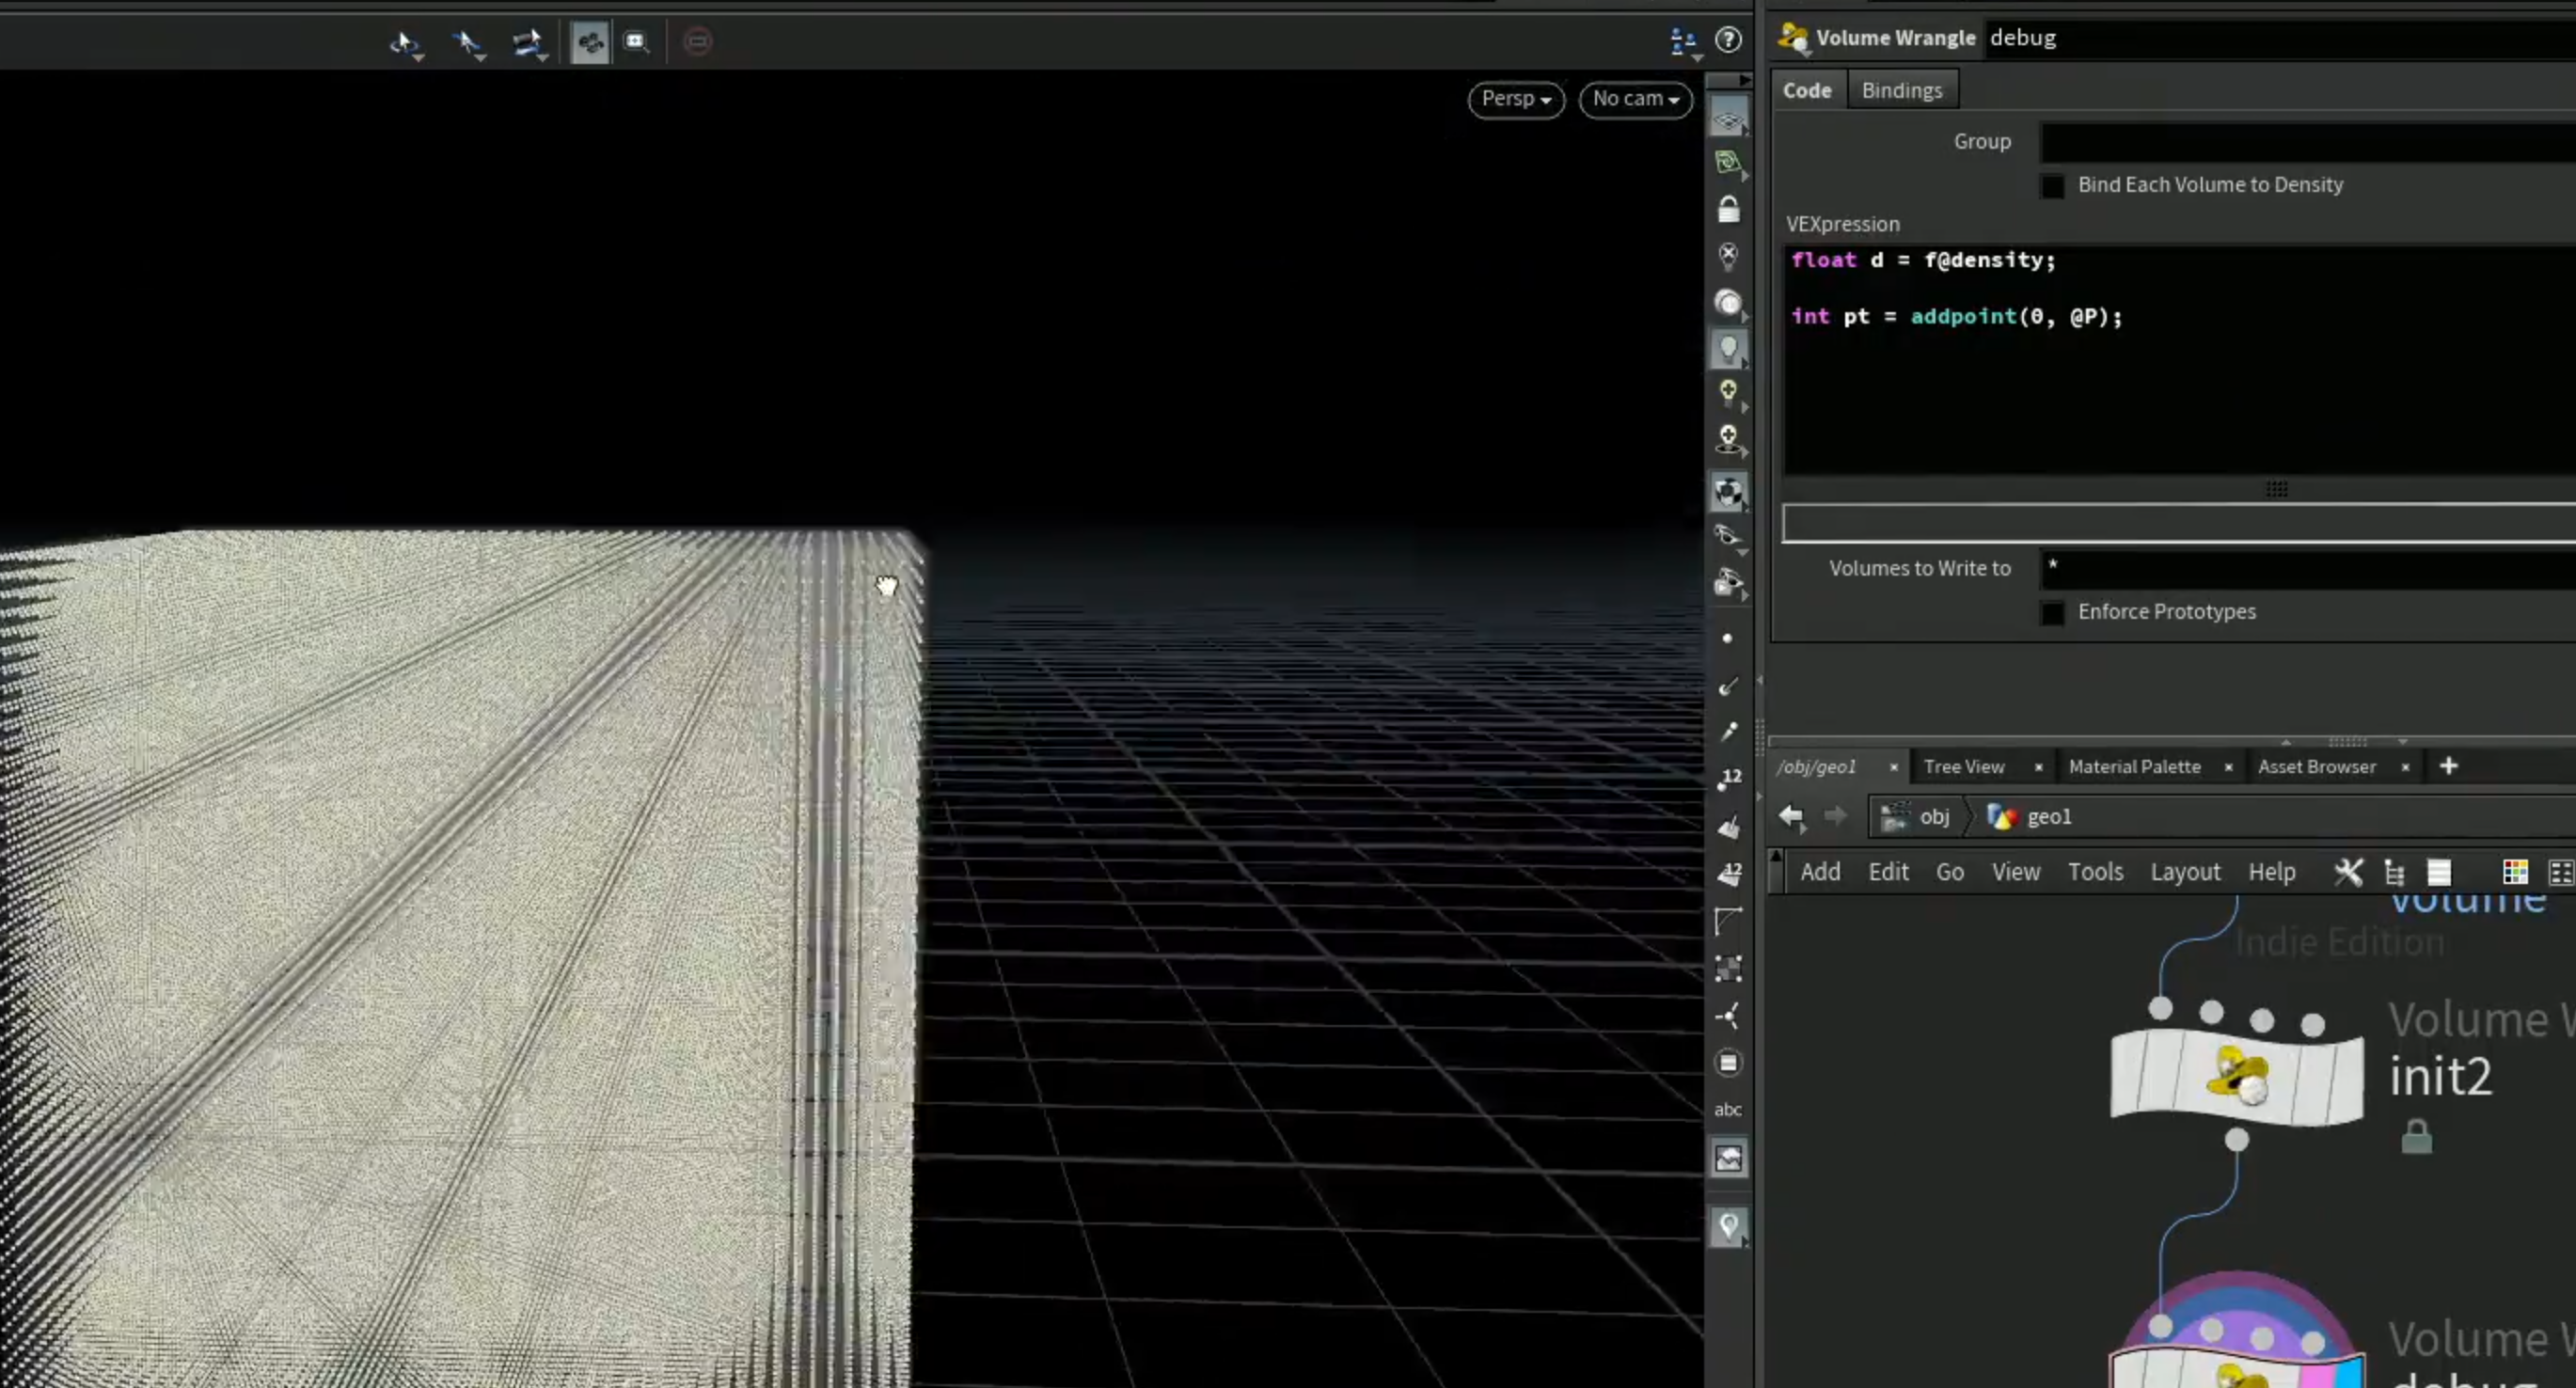
Task: Select the View tool icon in toolbar
Action: (590, 42)
